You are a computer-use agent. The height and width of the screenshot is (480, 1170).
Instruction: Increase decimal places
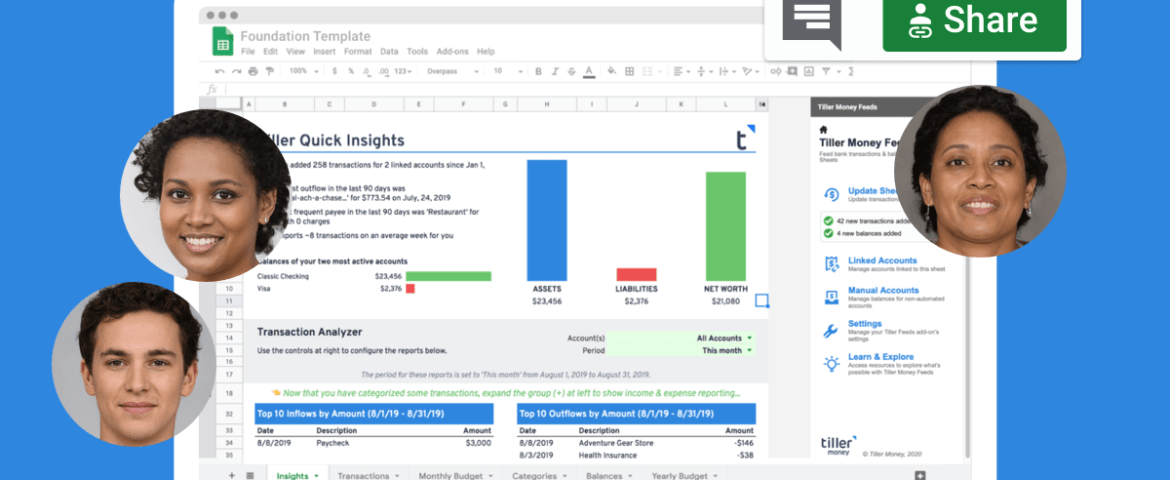(x=384, y=72)
